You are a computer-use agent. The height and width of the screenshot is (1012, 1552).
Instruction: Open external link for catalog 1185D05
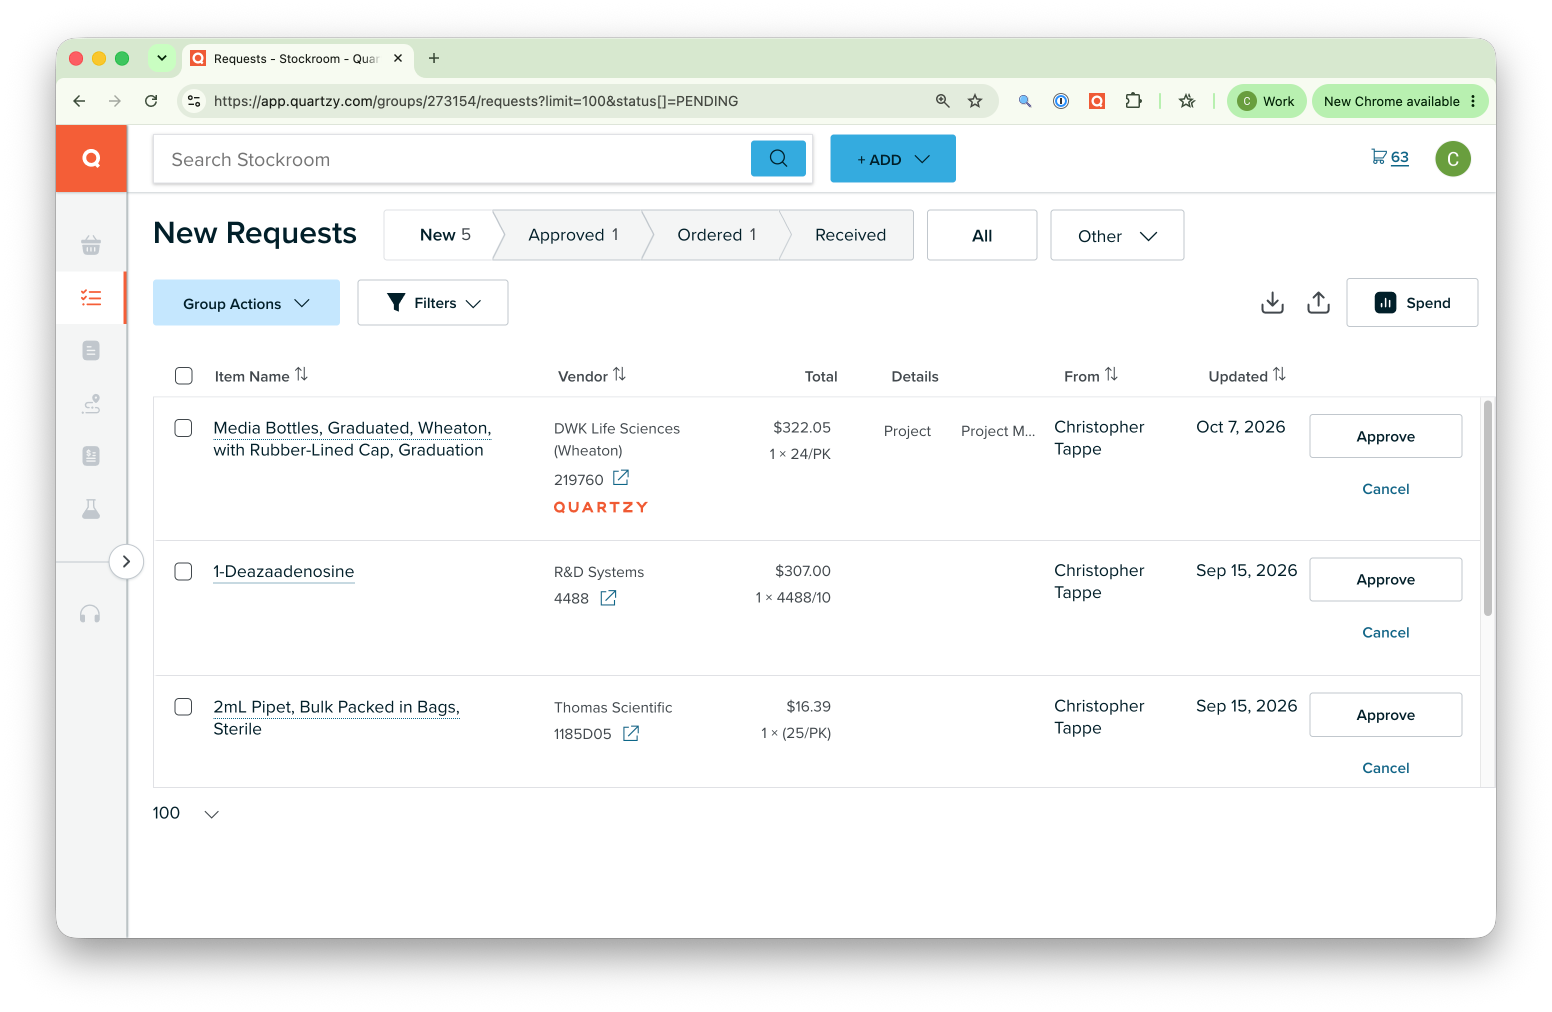pyautogui.click(x=631, y=733)
